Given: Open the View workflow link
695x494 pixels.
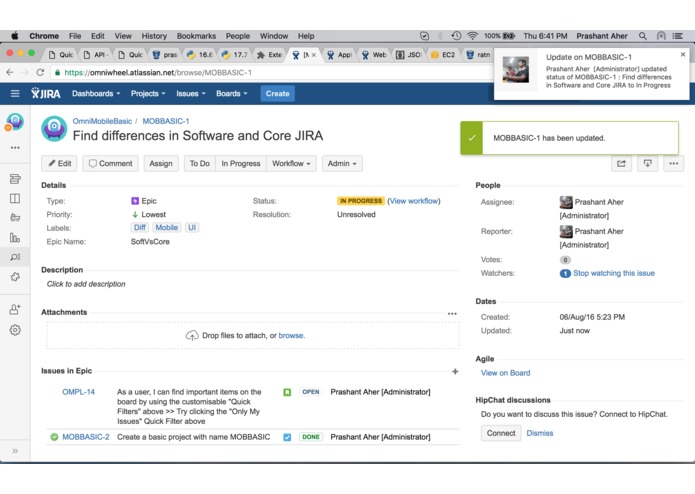Looking at the screenshot, I should click(x=414, y=201).
